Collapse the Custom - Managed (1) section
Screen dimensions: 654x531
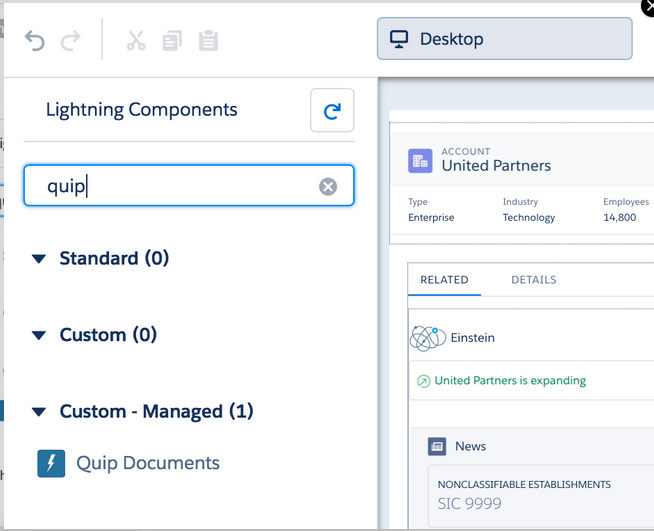click(x=39, y=412)
